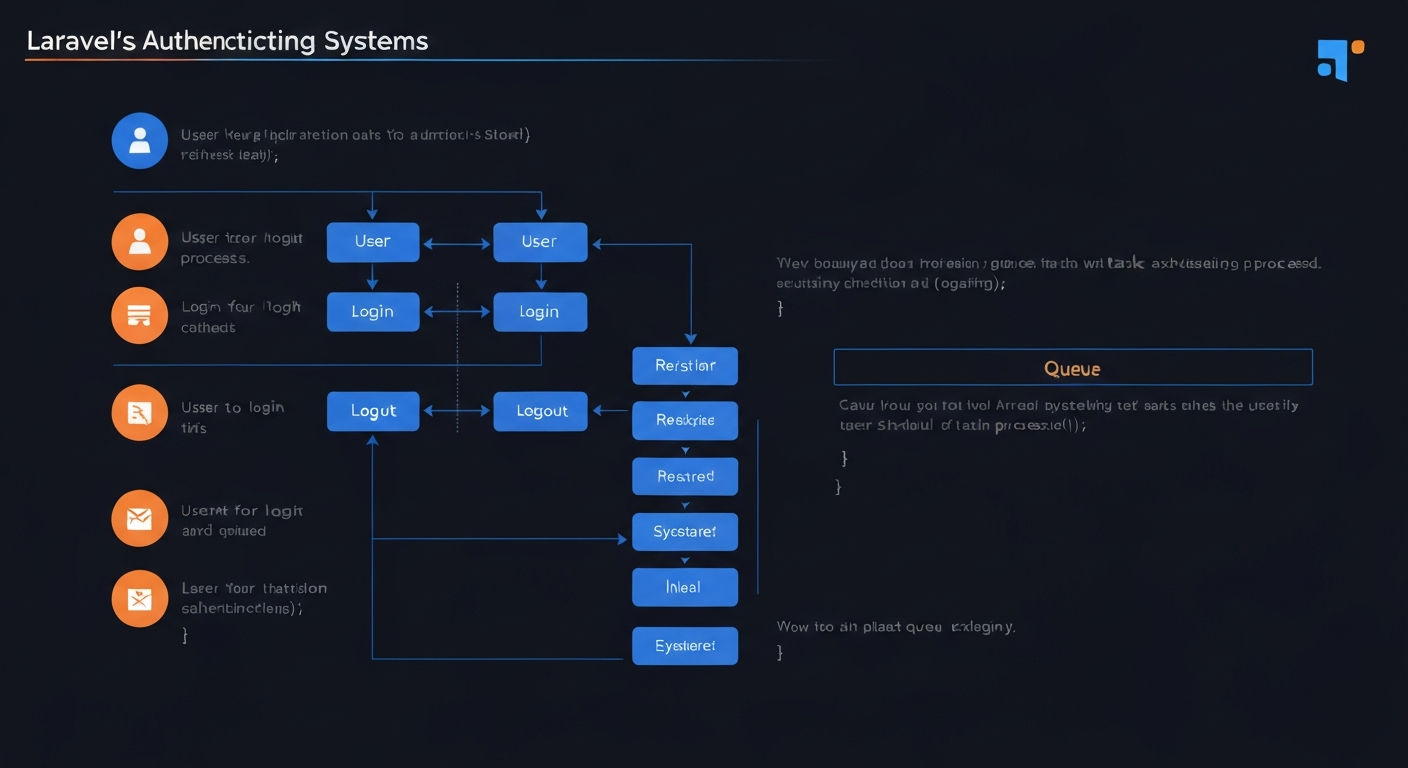Click the Queue outlined field
The width and height of the screenshot is (1408, 768).
tap(1073, 367)
